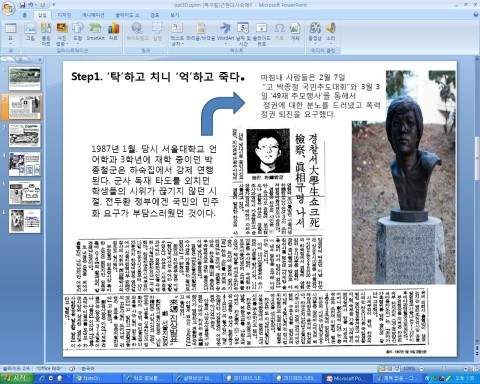Insert a SmartArt graphic

point(95,32)
